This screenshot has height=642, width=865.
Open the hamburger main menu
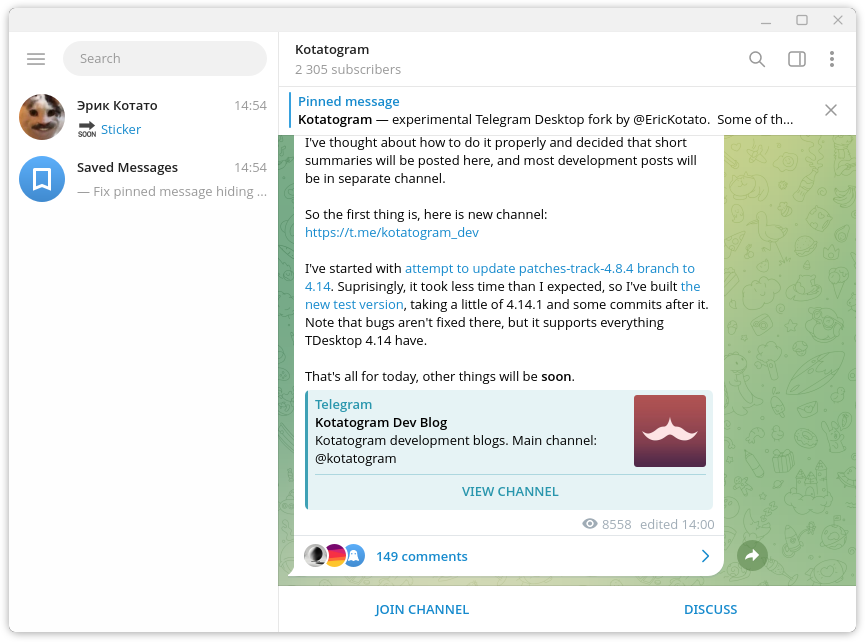click(36, 59)
